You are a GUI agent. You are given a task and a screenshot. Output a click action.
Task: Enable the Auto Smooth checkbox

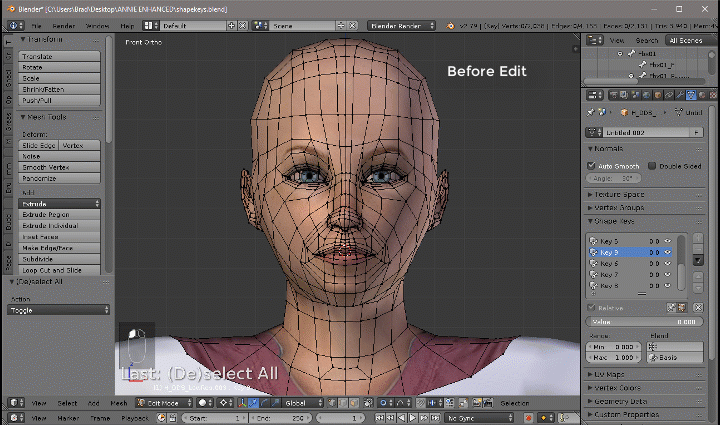coord(592,165)
